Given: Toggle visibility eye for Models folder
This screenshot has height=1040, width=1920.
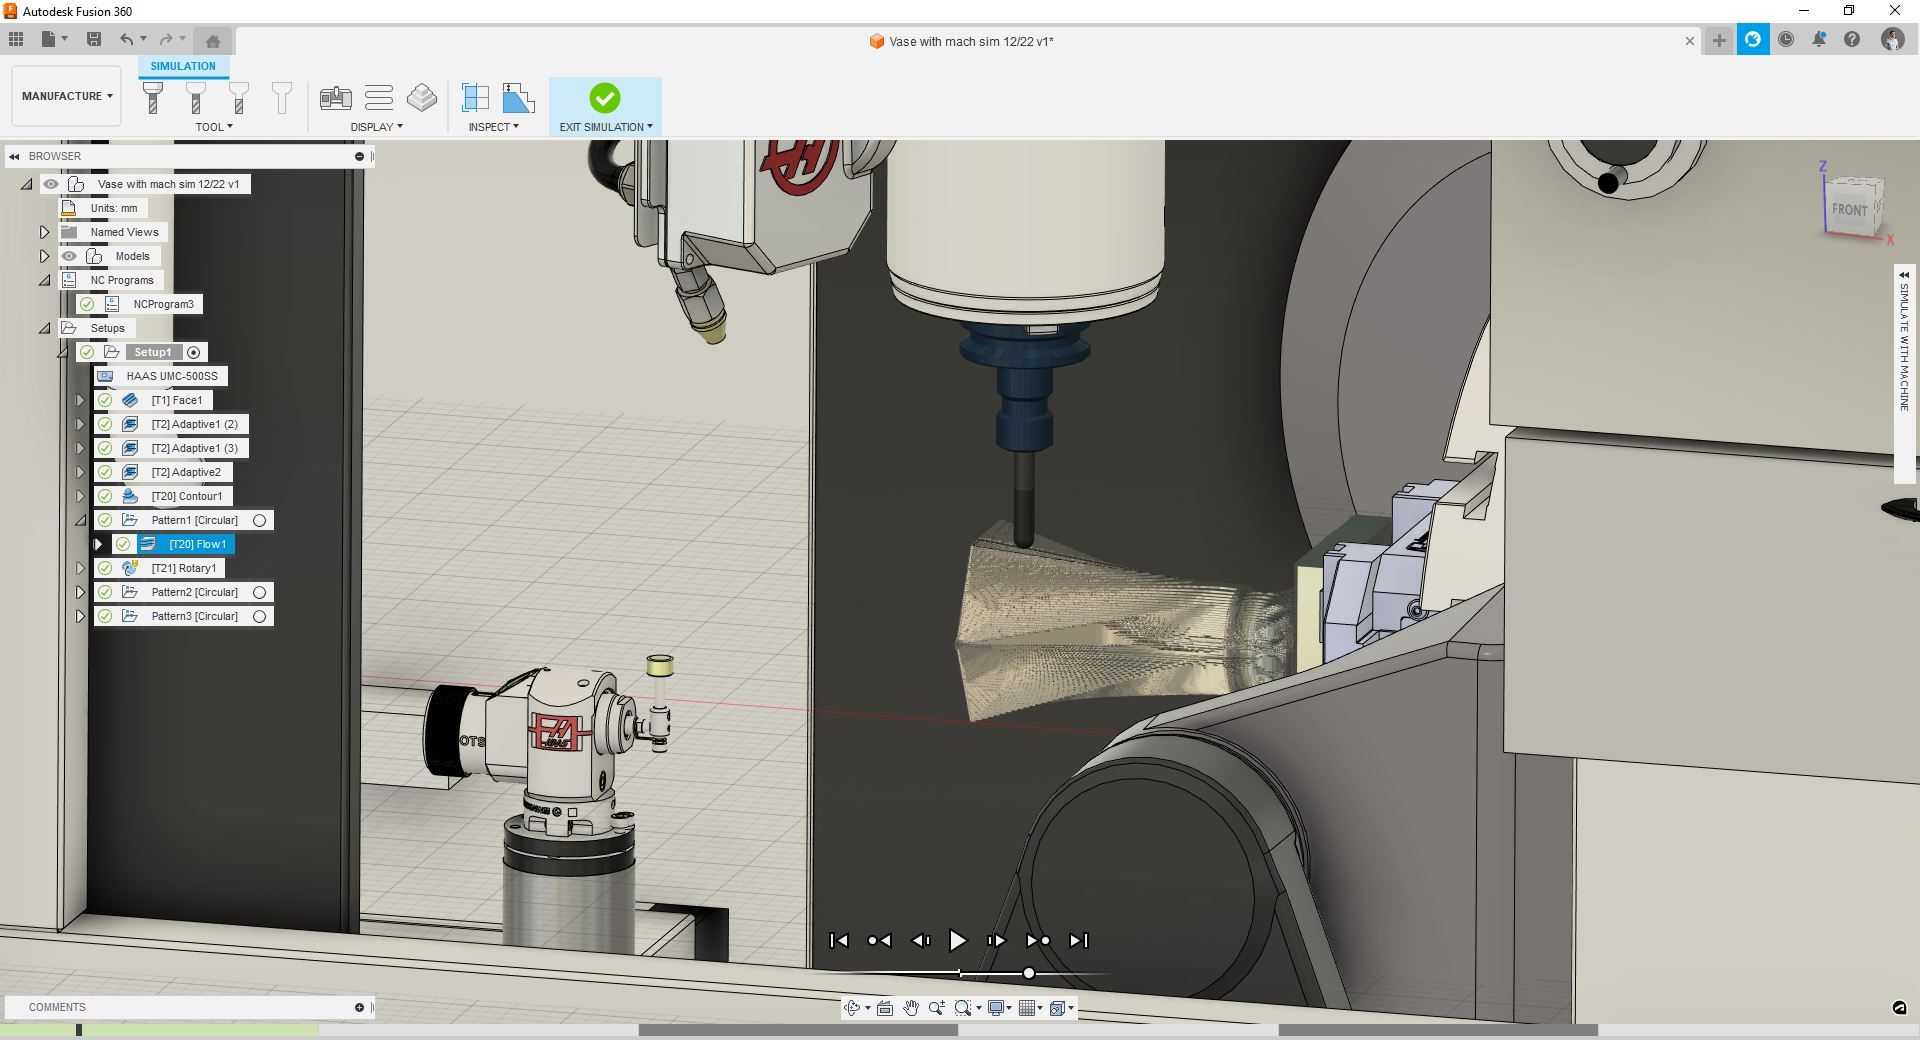Looking at the screenshot, I should pos(69,256).
